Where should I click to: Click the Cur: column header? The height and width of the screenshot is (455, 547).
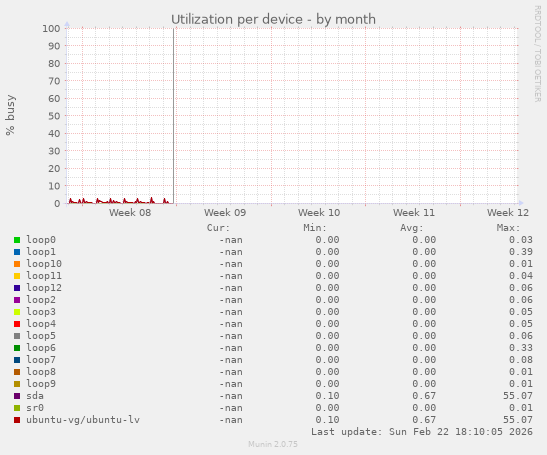(x=218, y=228)
